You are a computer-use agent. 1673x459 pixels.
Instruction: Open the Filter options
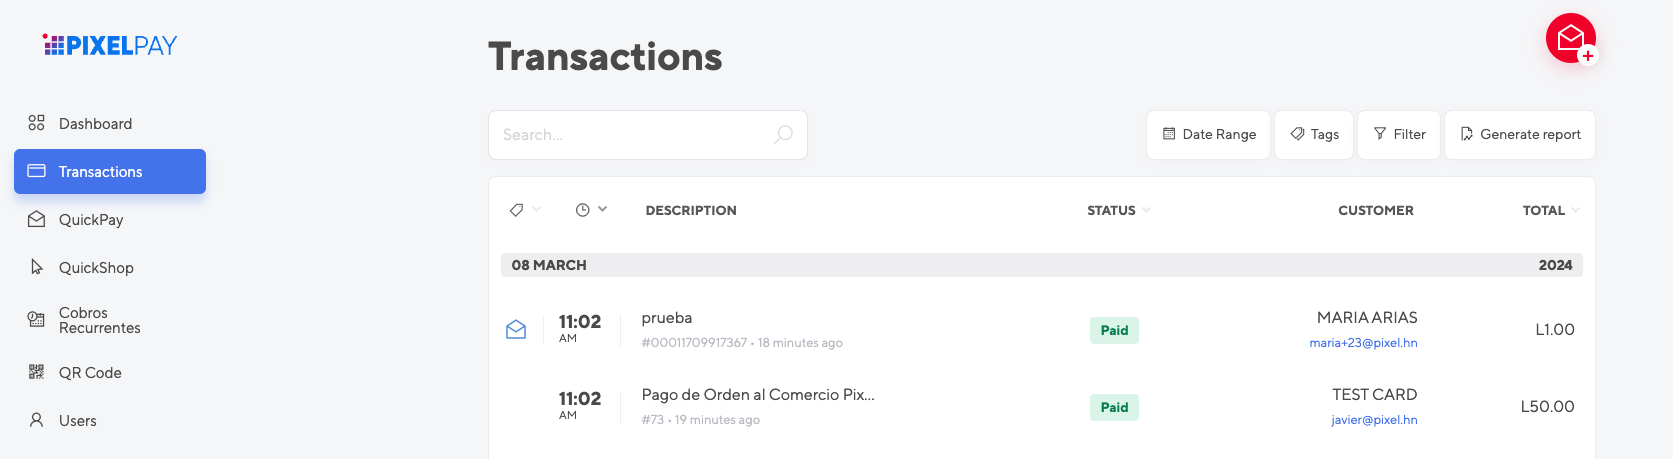(1399, 134)
